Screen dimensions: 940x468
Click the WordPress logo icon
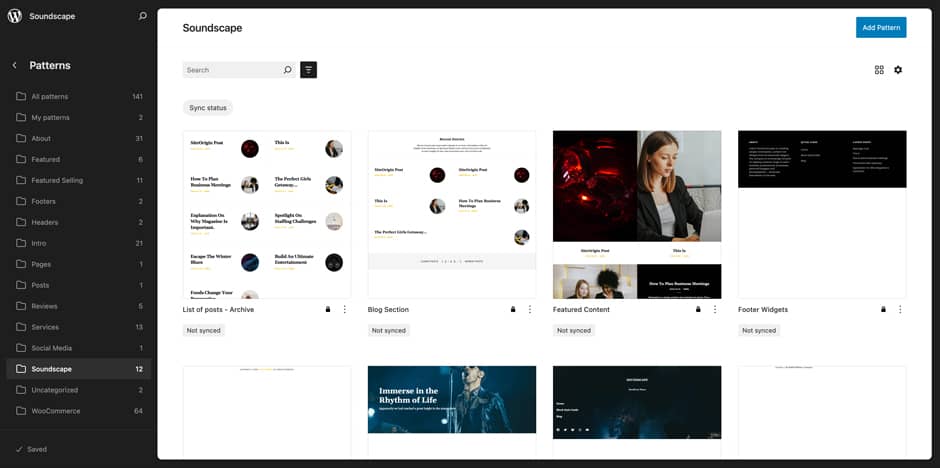tap(15, 16)
